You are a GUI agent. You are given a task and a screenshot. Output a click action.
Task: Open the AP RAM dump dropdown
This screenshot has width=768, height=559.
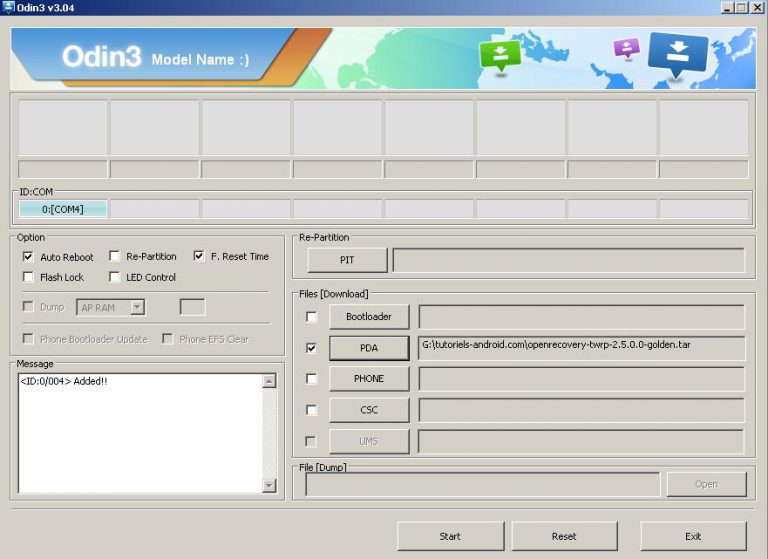pos(138,307)
